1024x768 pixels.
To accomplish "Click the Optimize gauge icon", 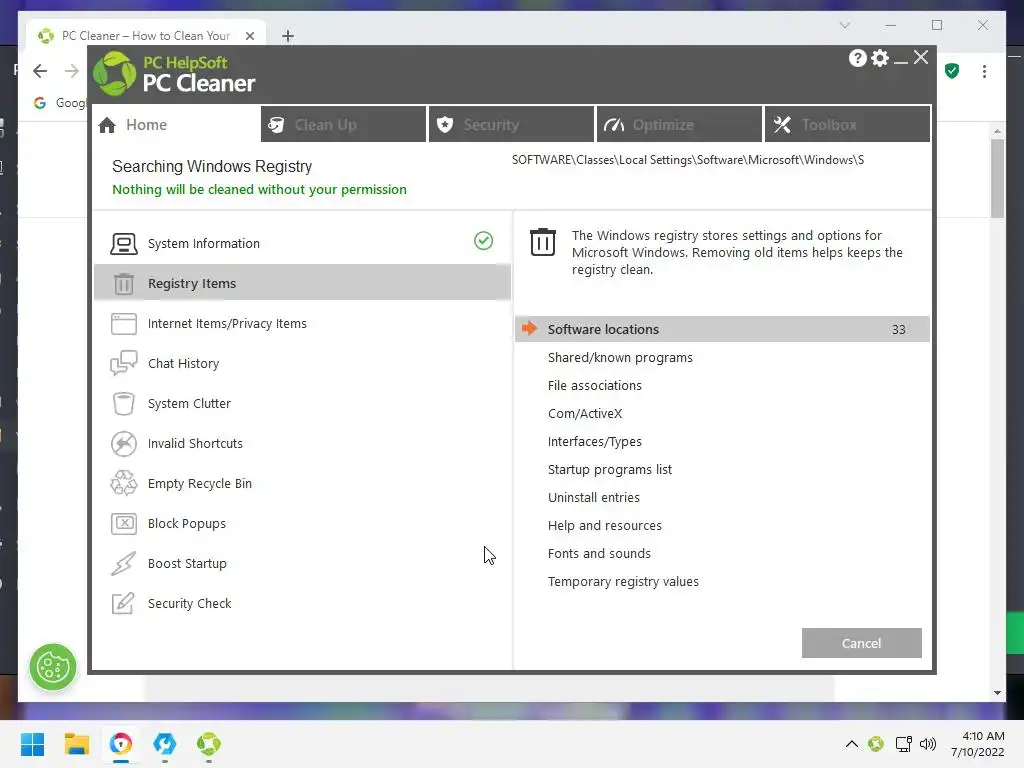I will (x=614, y=125).
